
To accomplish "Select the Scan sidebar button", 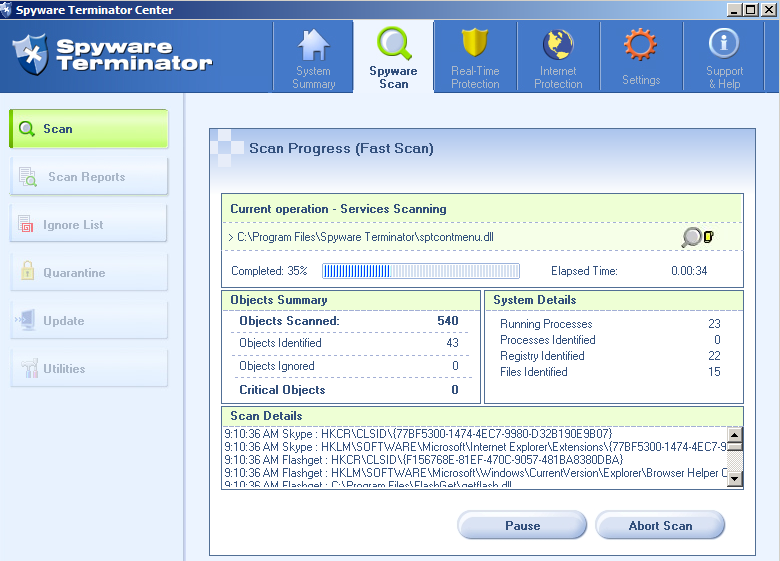I will click(x=89, y=129).
